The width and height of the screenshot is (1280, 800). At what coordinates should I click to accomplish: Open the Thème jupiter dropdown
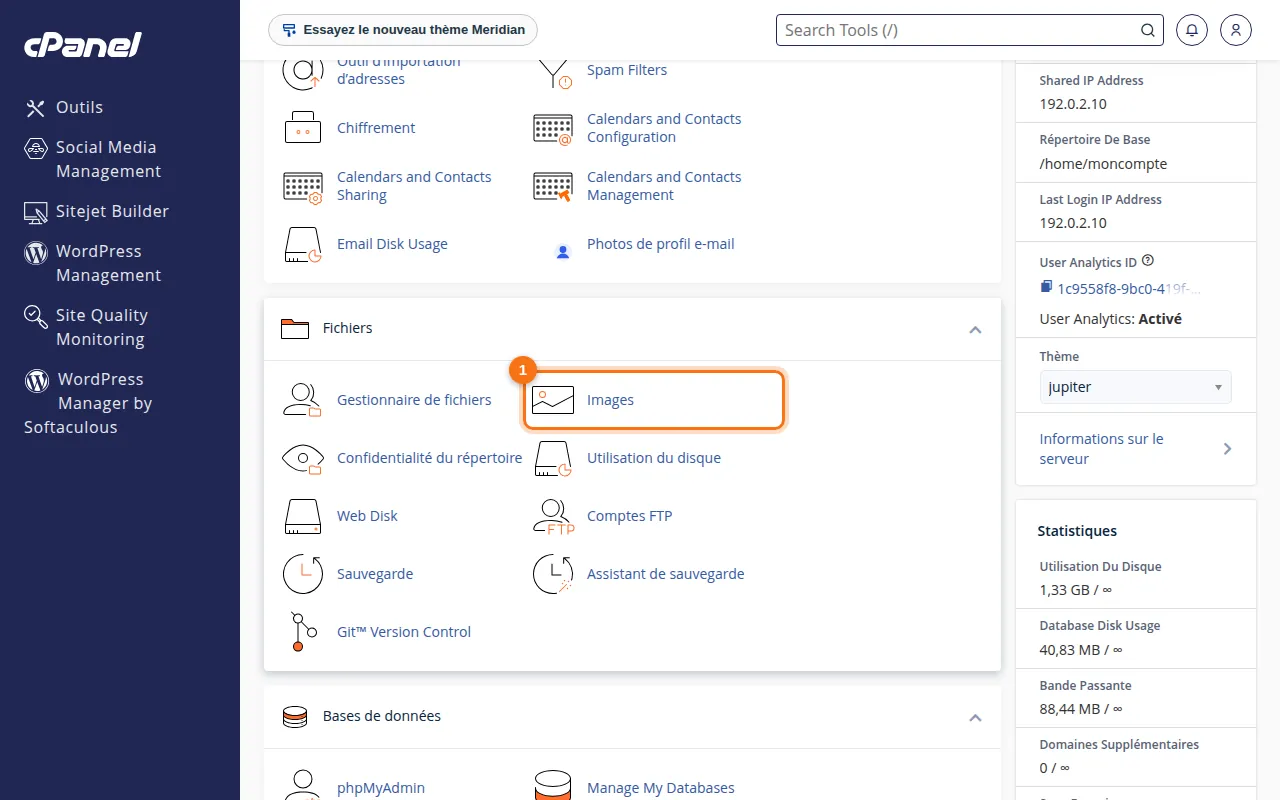[x=1135, y=387]
